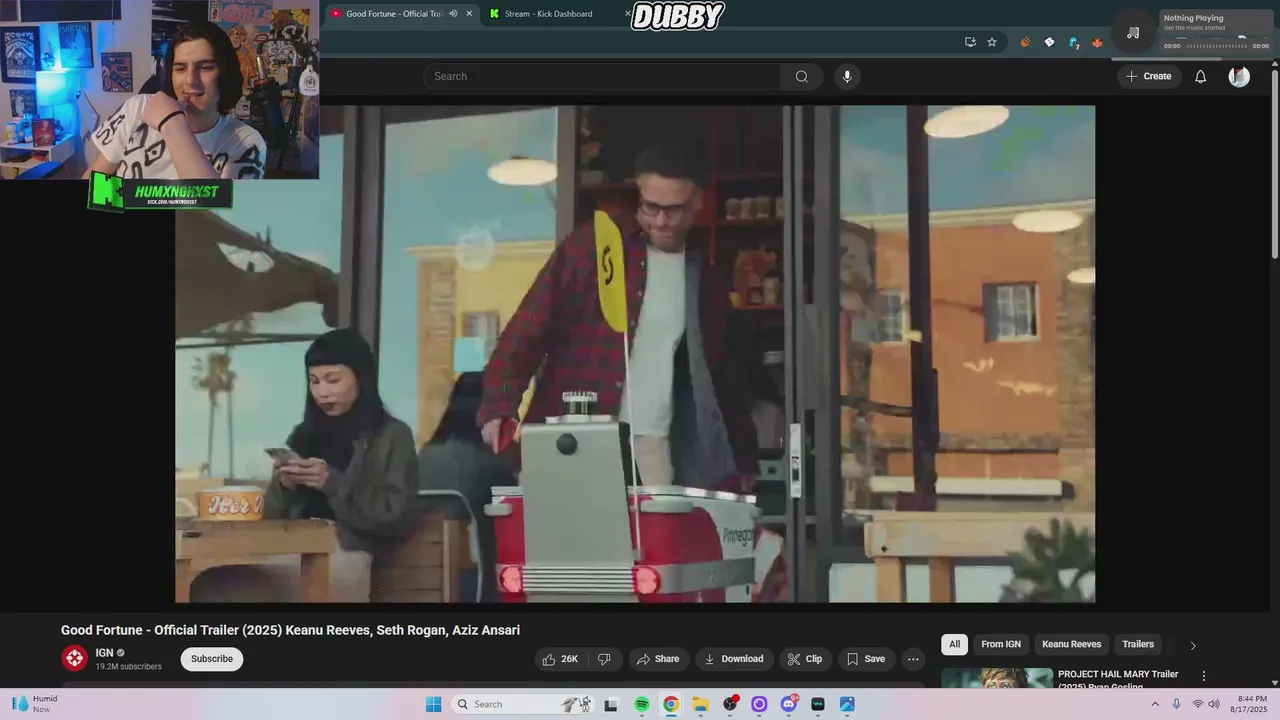Click the IGN channel avatar

pos(75,658)
